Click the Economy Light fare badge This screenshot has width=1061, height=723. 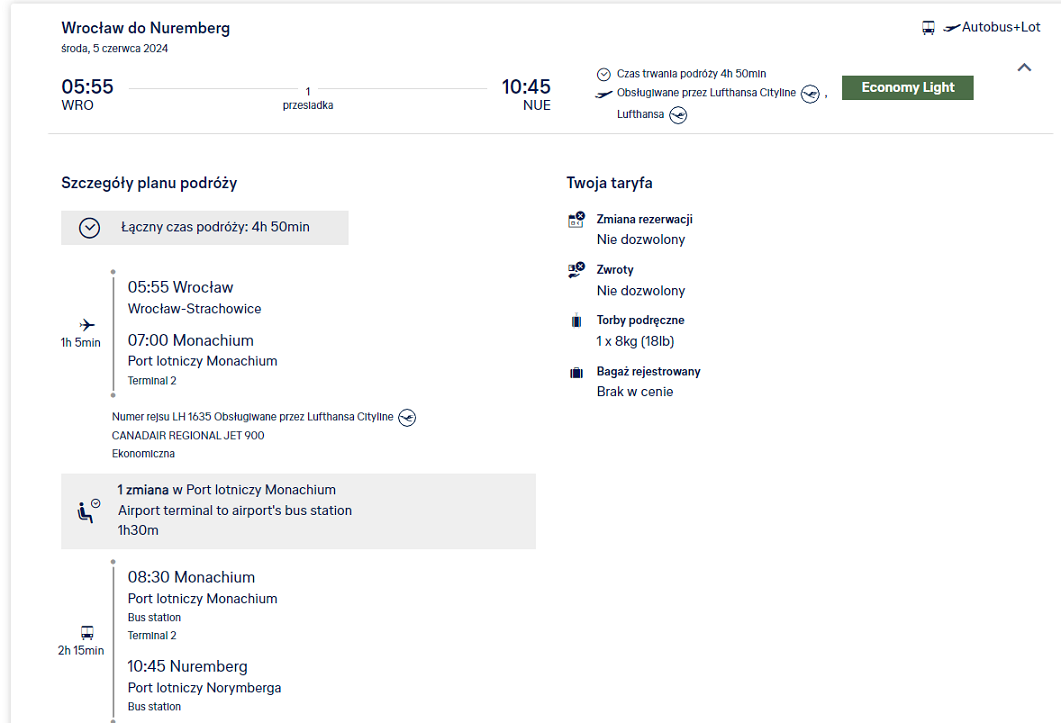(x=907, y=87)
